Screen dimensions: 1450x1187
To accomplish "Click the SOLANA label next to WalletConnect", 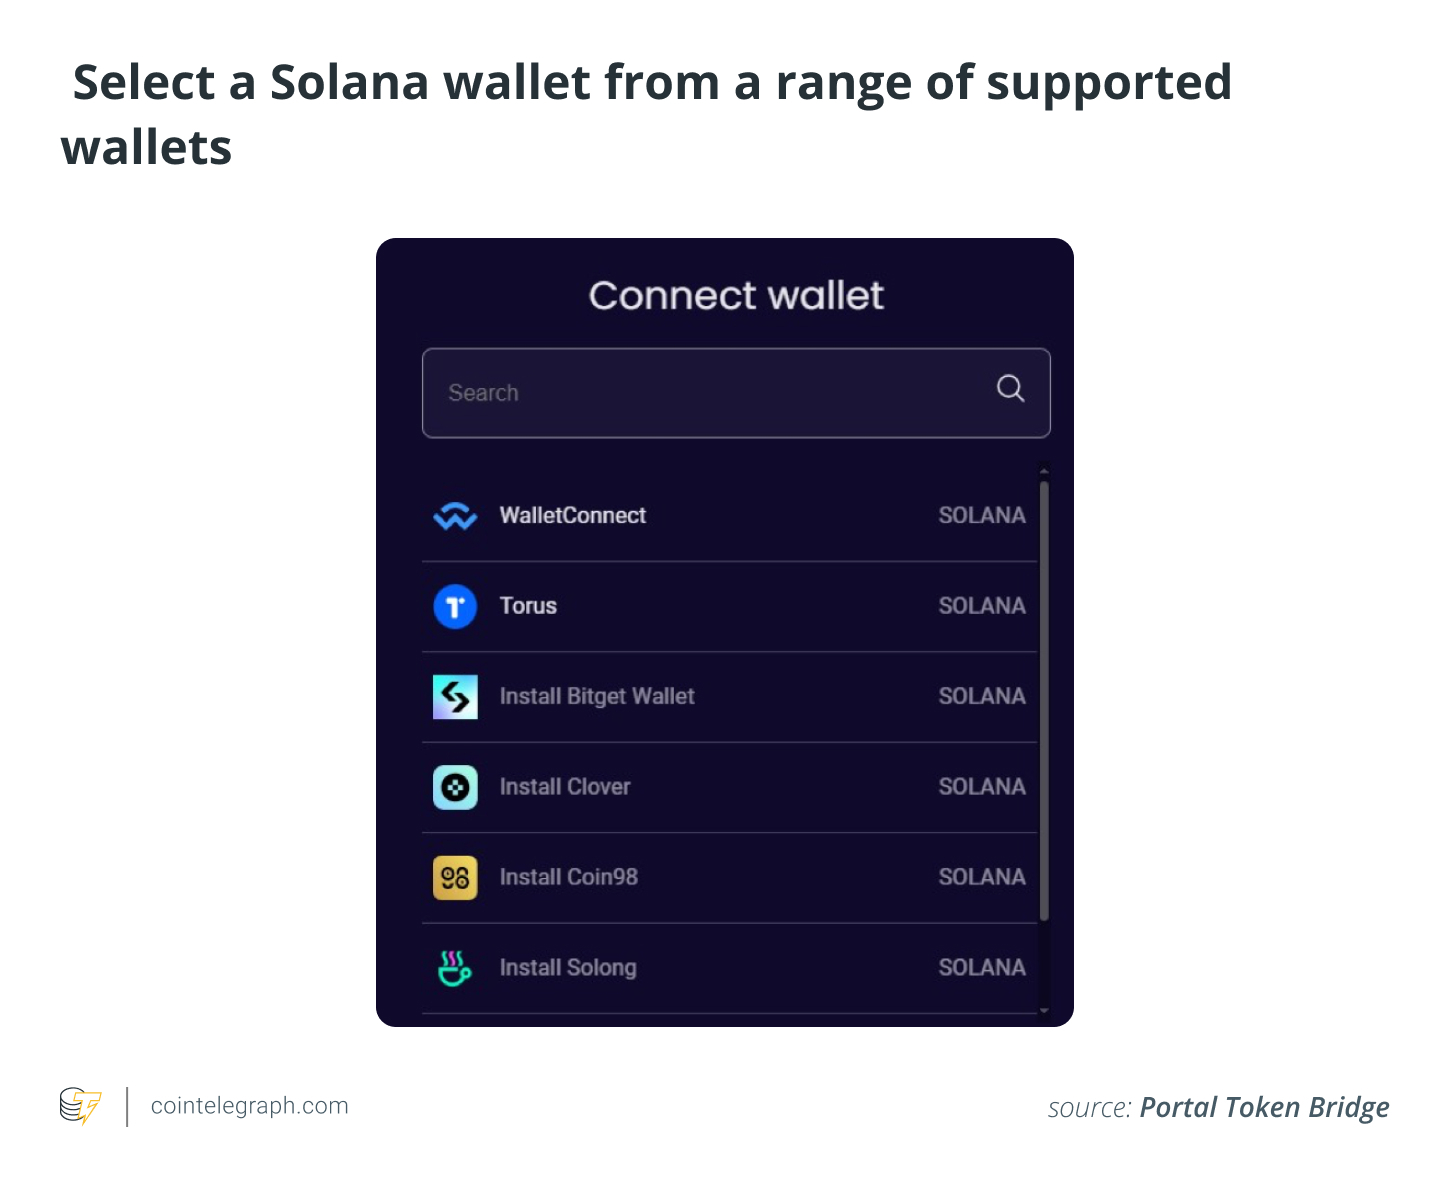I will tap(982, 515).
